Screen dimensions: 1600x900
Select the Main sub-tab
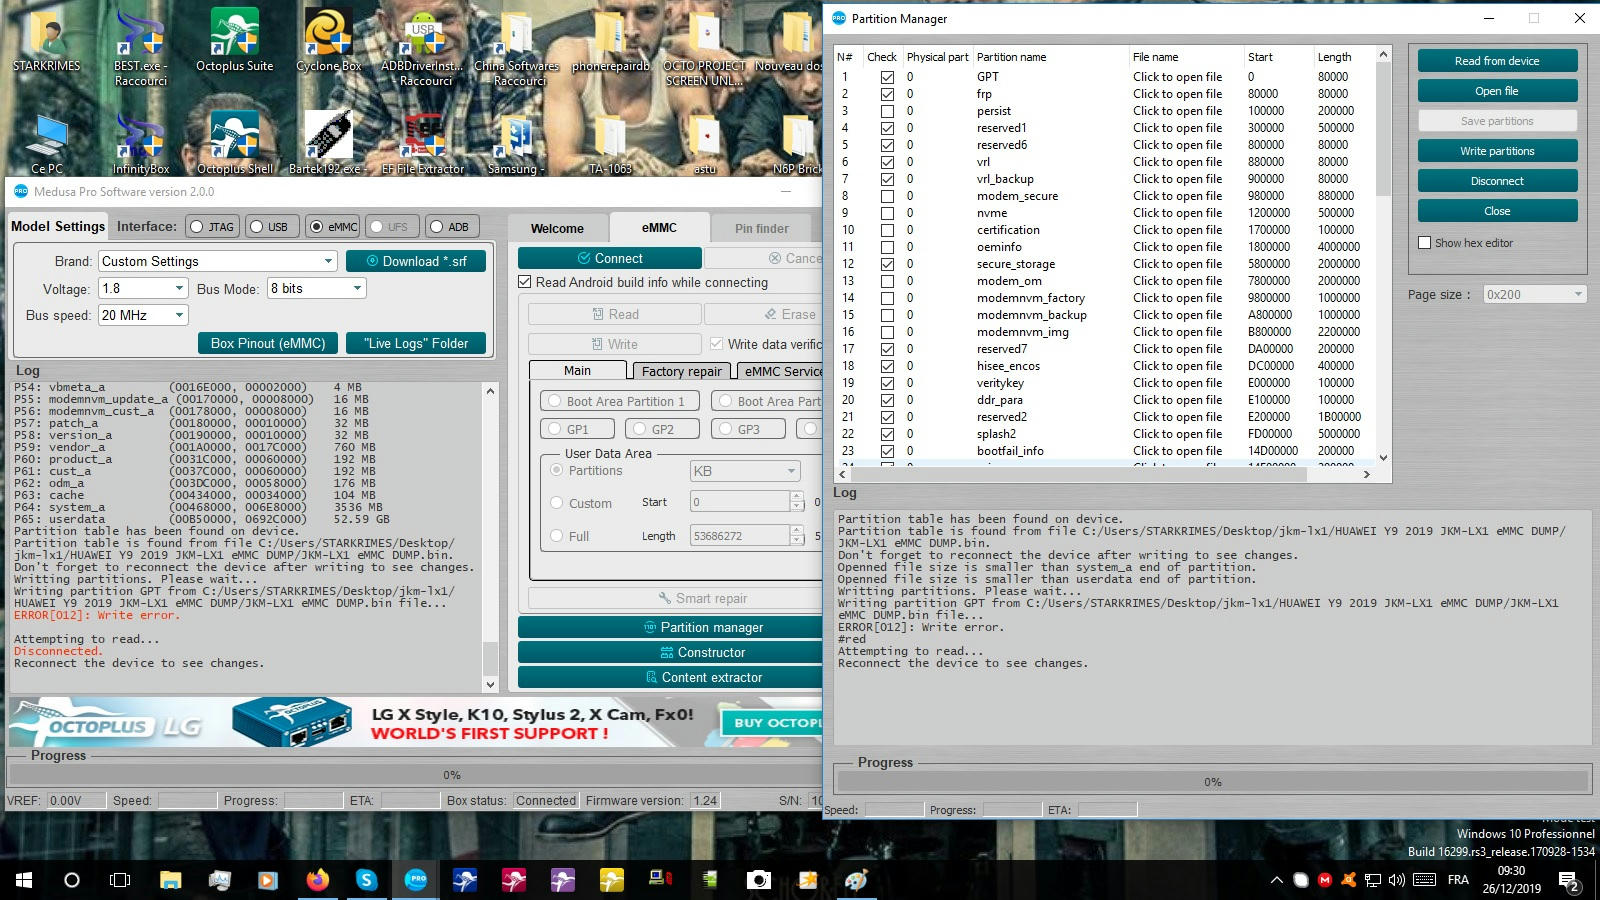click(578, 370)
